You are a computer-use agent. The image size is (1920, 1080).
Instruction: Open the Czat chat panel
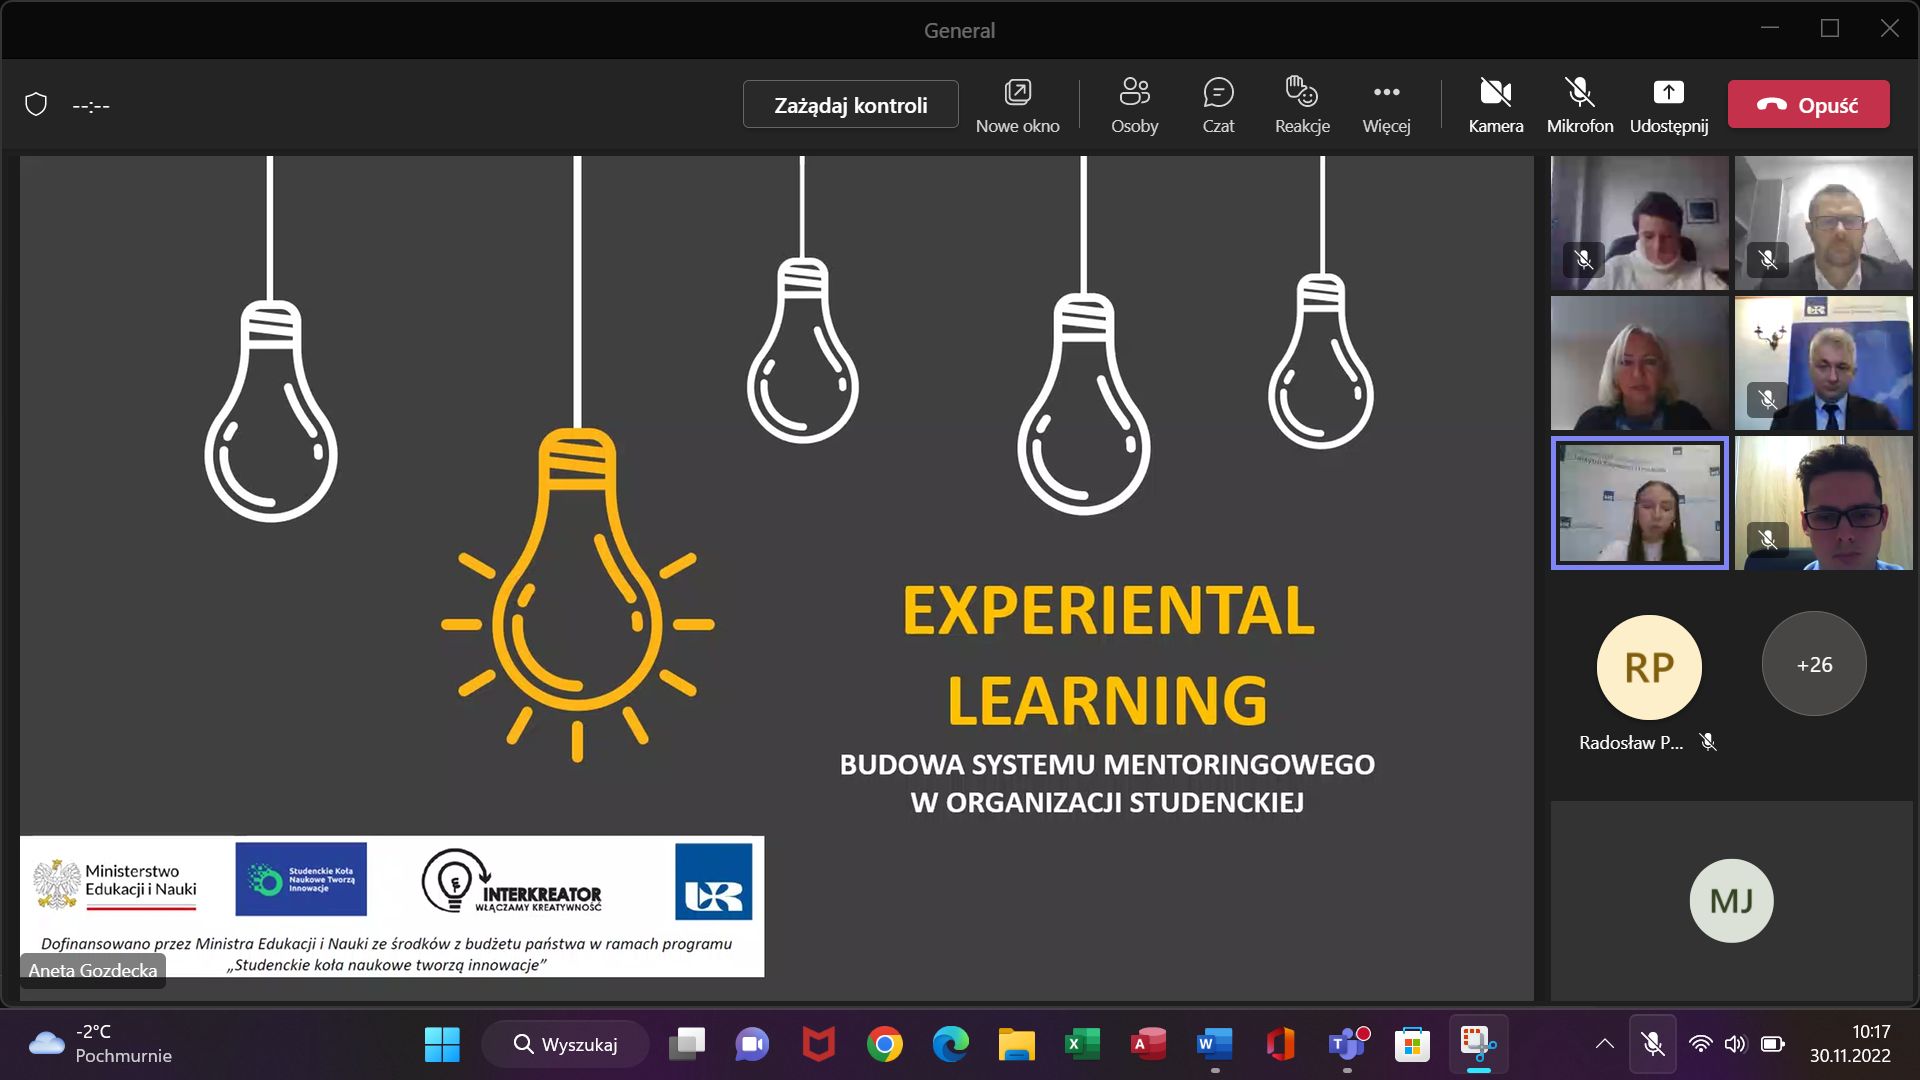(x=1218, y=105)
